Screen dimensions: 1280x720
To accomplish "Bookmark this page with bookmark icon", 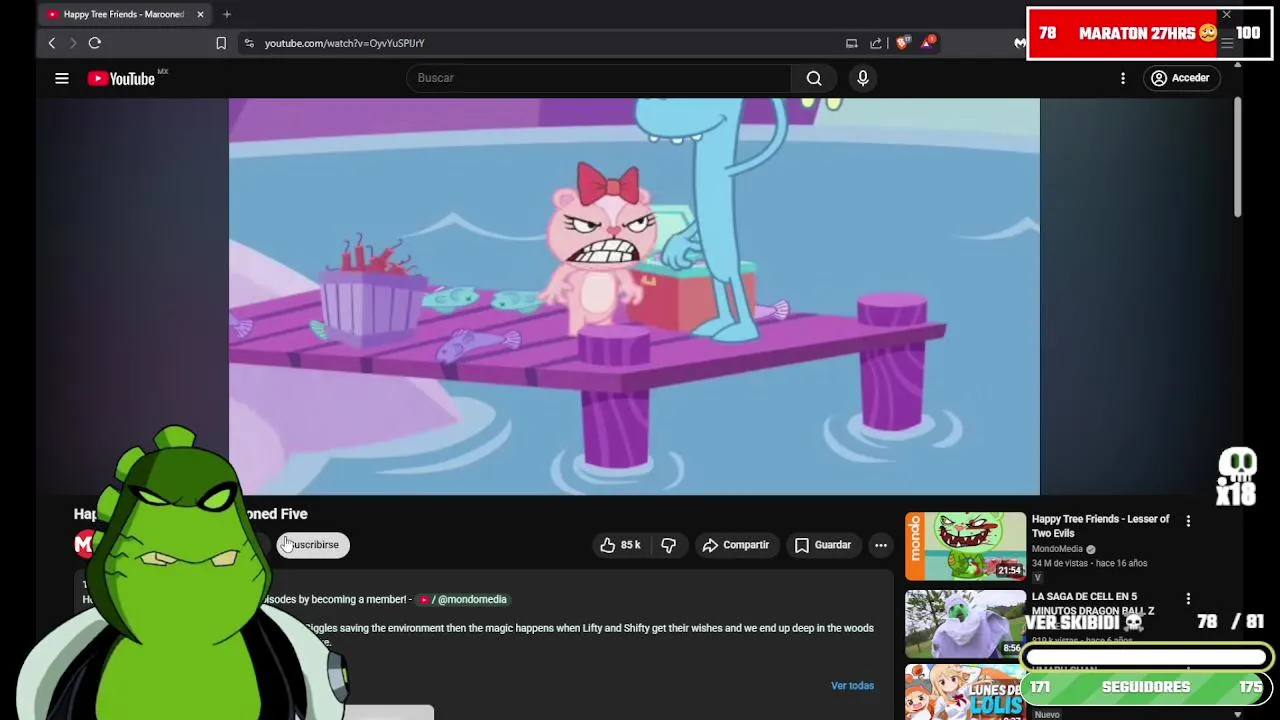I will click(x=221, y=43).
